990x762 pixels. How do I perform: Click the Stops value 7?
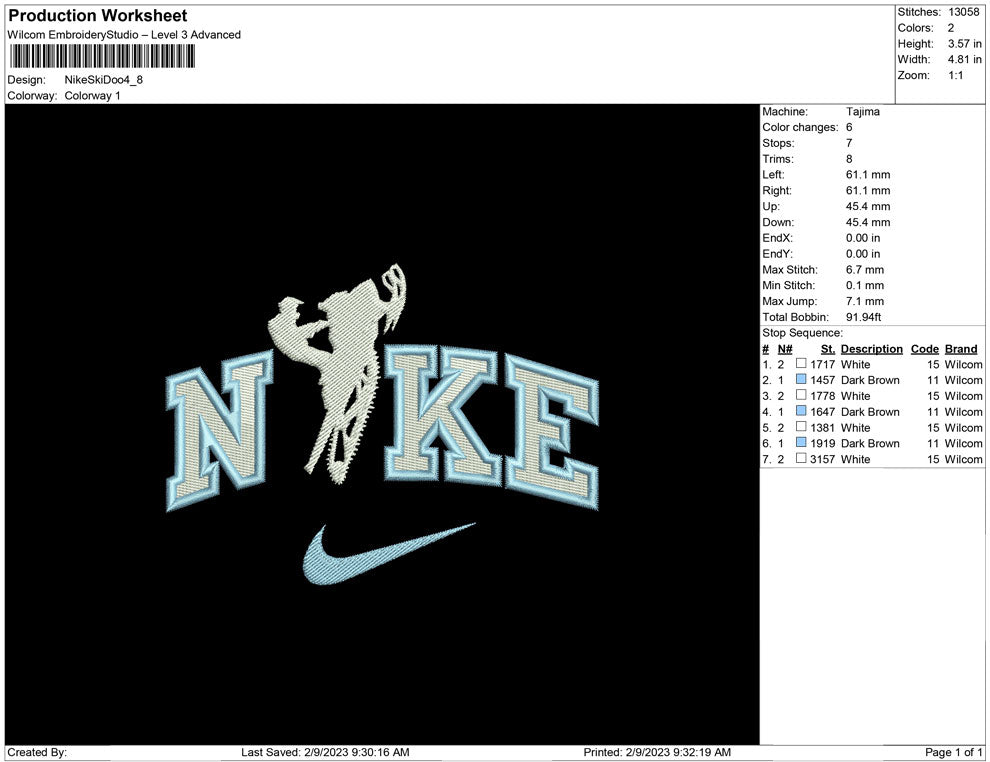click(849, 143)
